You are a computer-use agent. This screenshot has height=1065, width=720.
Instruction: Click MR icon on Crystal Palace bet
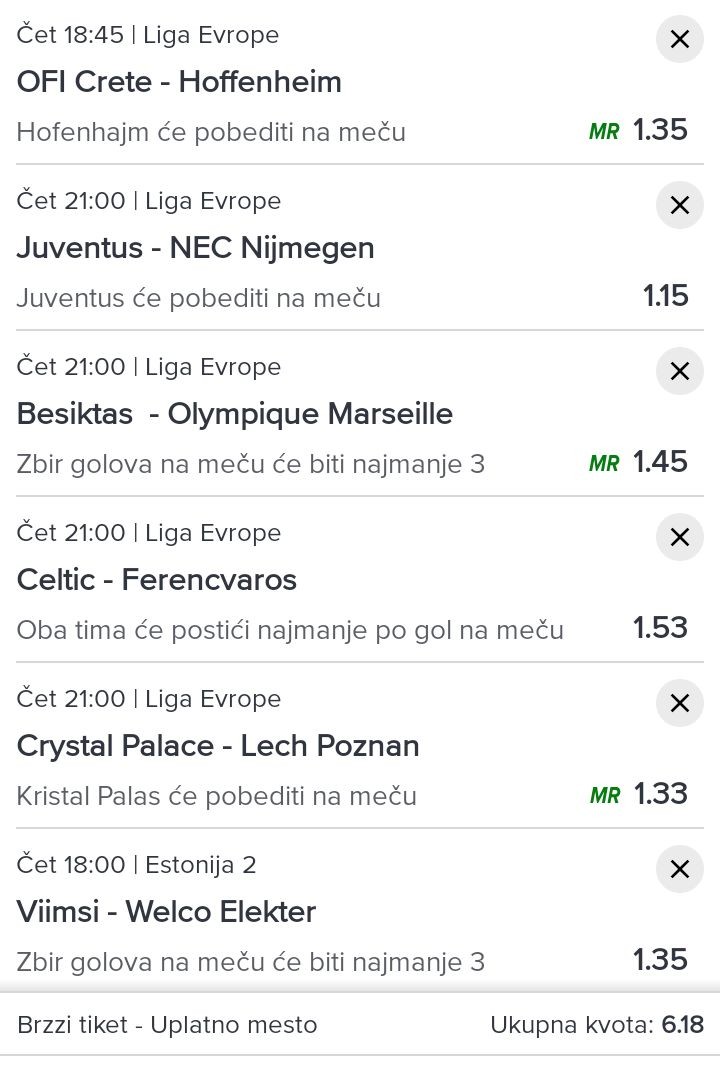tap(605, 795)
